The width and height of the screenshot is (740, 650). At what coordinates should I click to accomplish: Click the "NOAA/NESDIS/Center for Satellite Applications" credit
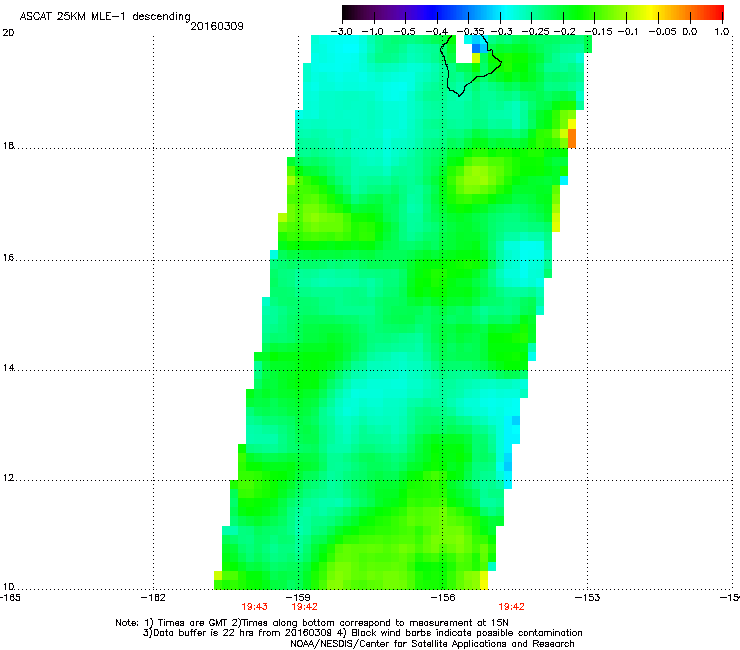pos(432,644)
